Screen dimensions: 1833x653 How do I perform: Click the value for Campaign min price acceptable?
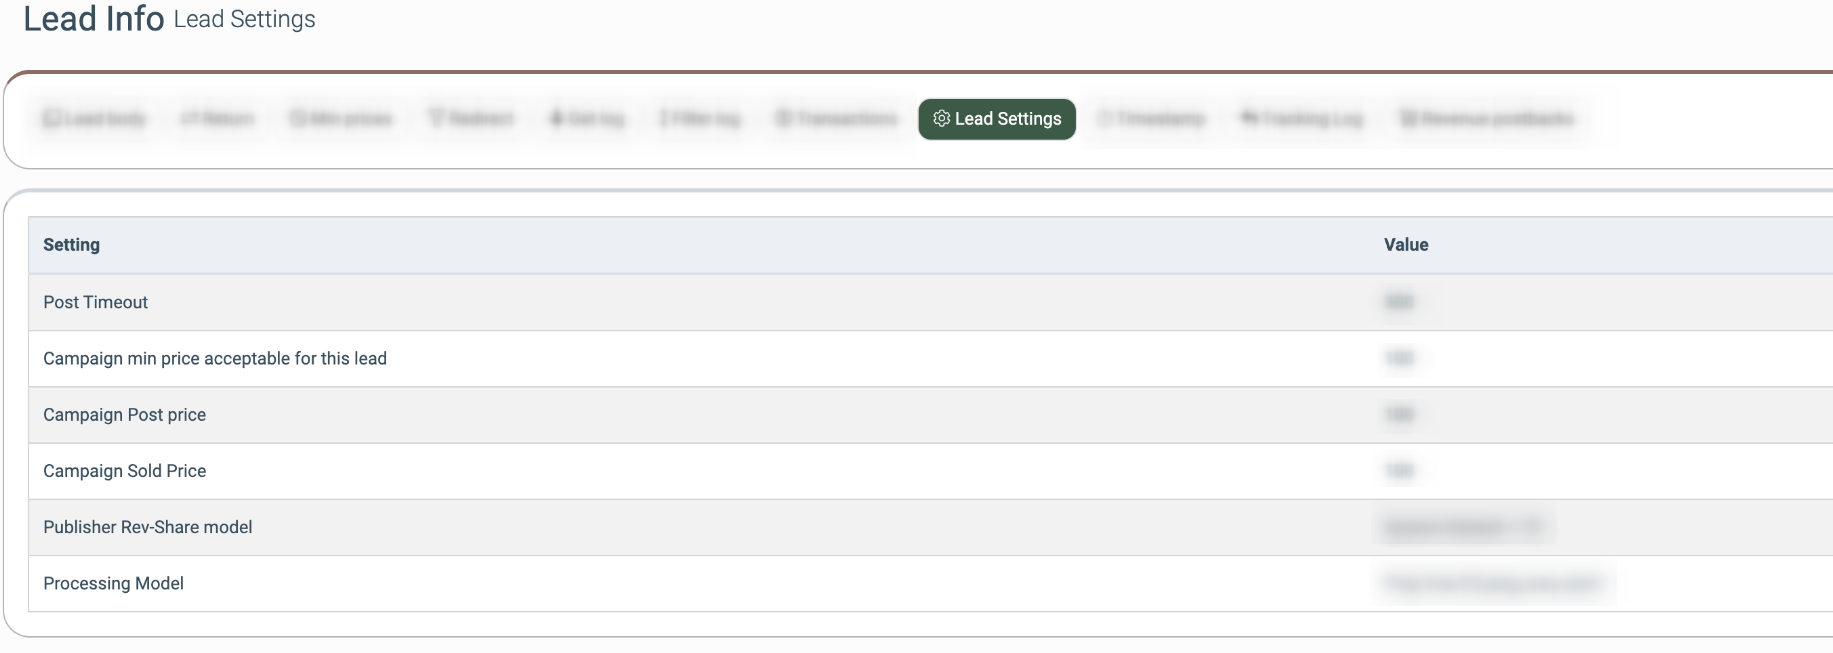(x=1399, y=358)
